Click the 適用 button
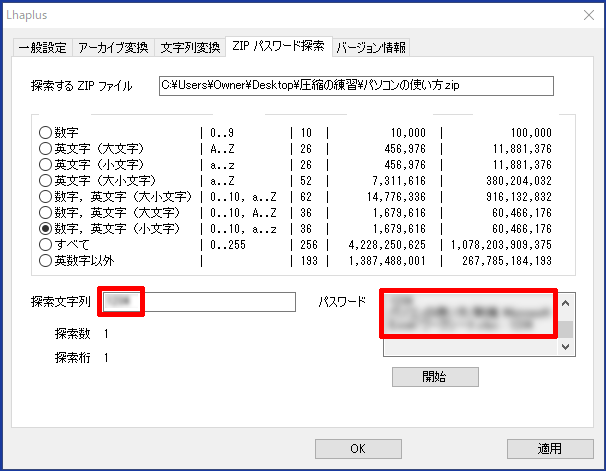The height and width of the screenshot is (471, 606). [550, 449]
